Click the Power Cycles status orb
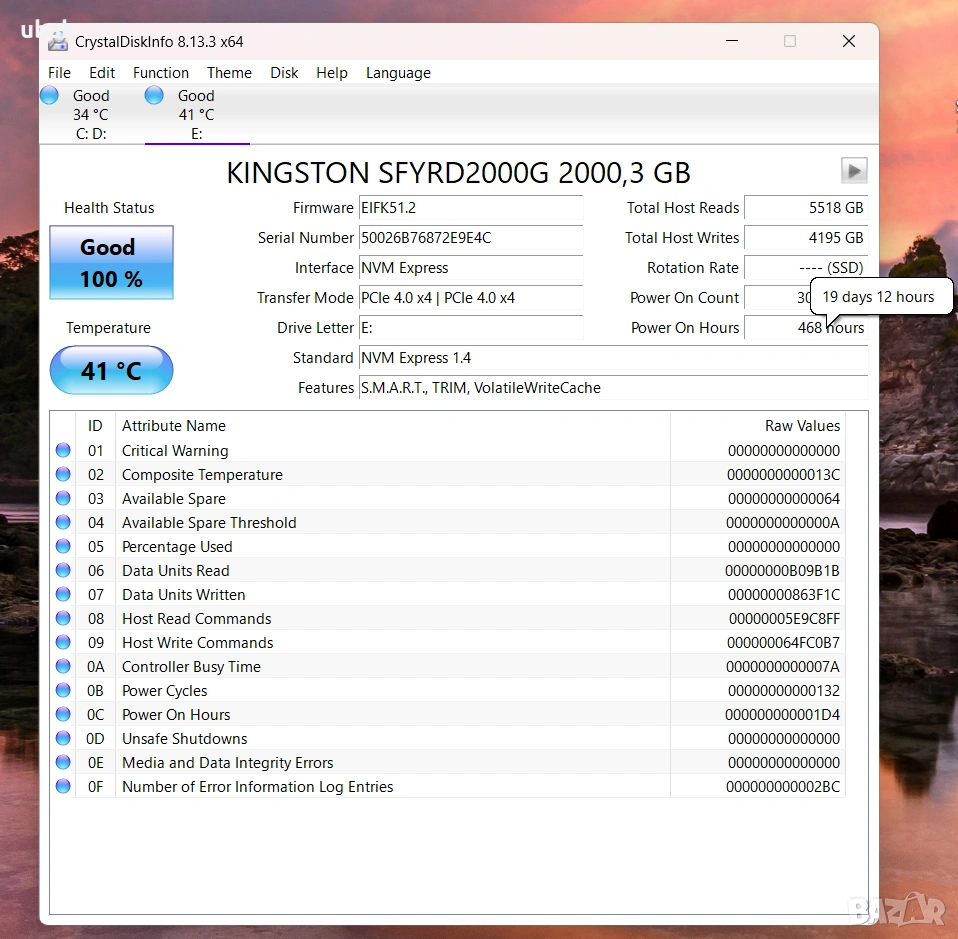Image resolution: width=958 pixels, height=939 pixels. (x=63, y=691)
